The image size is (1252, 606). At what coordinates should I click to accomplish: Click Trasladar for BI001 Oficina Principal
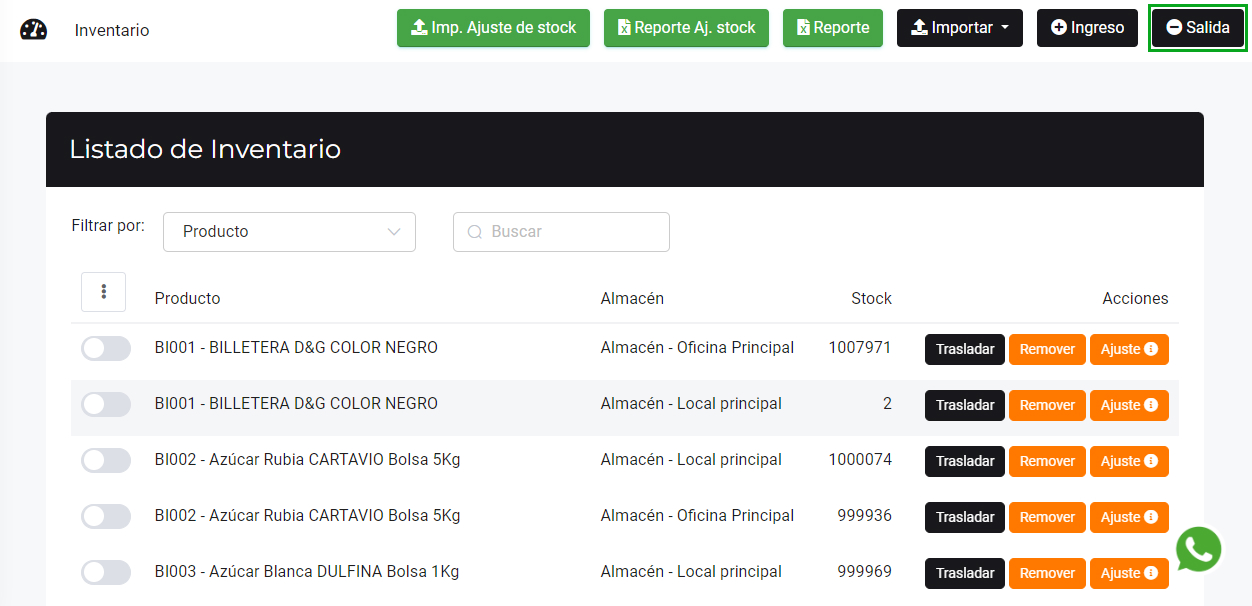click(x=964, y=349)
